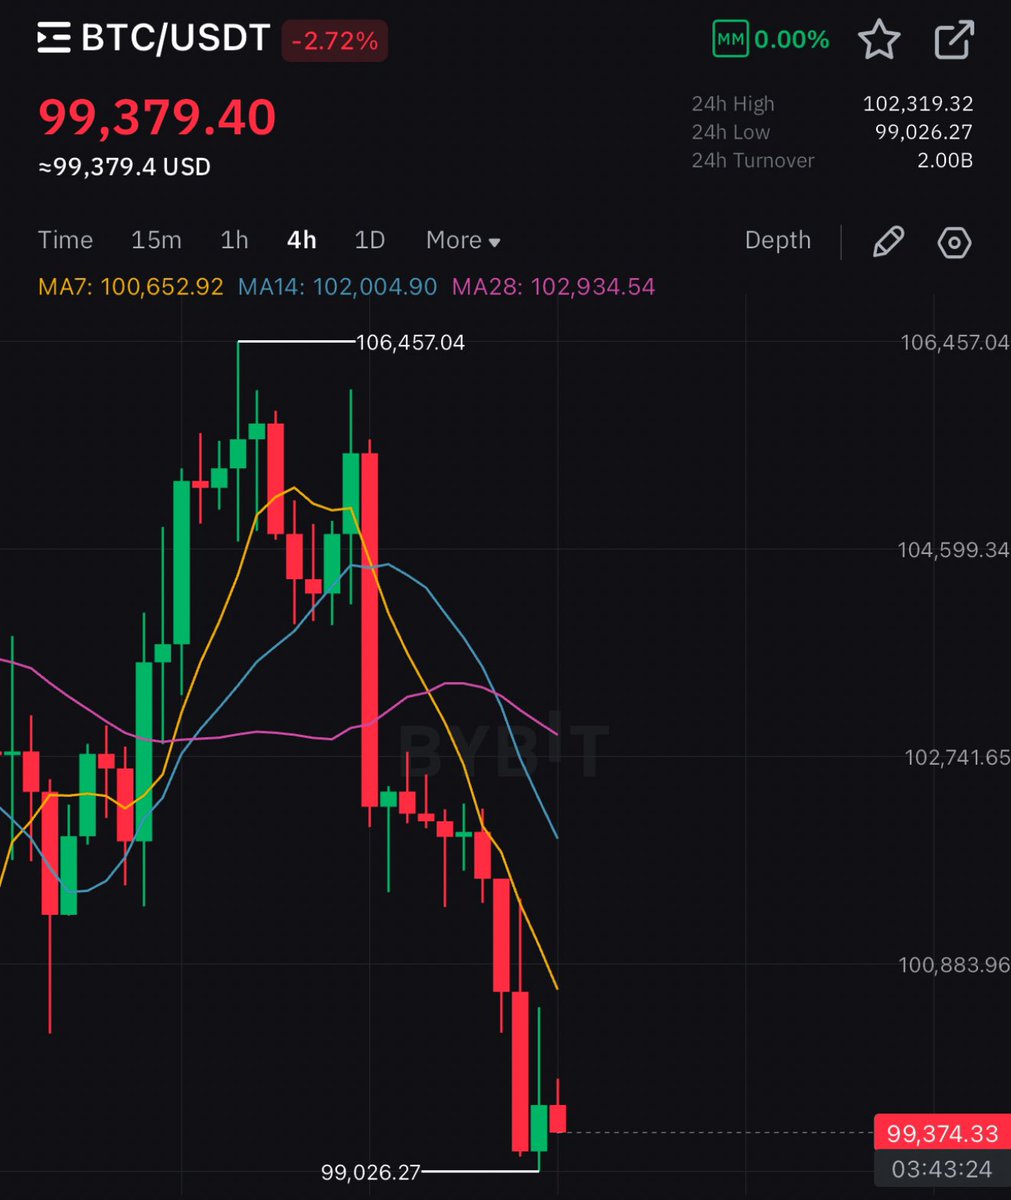This screenshot has height=1200, width=1011.
Task: Open the More timeframe dropdown
Action: 461,240
